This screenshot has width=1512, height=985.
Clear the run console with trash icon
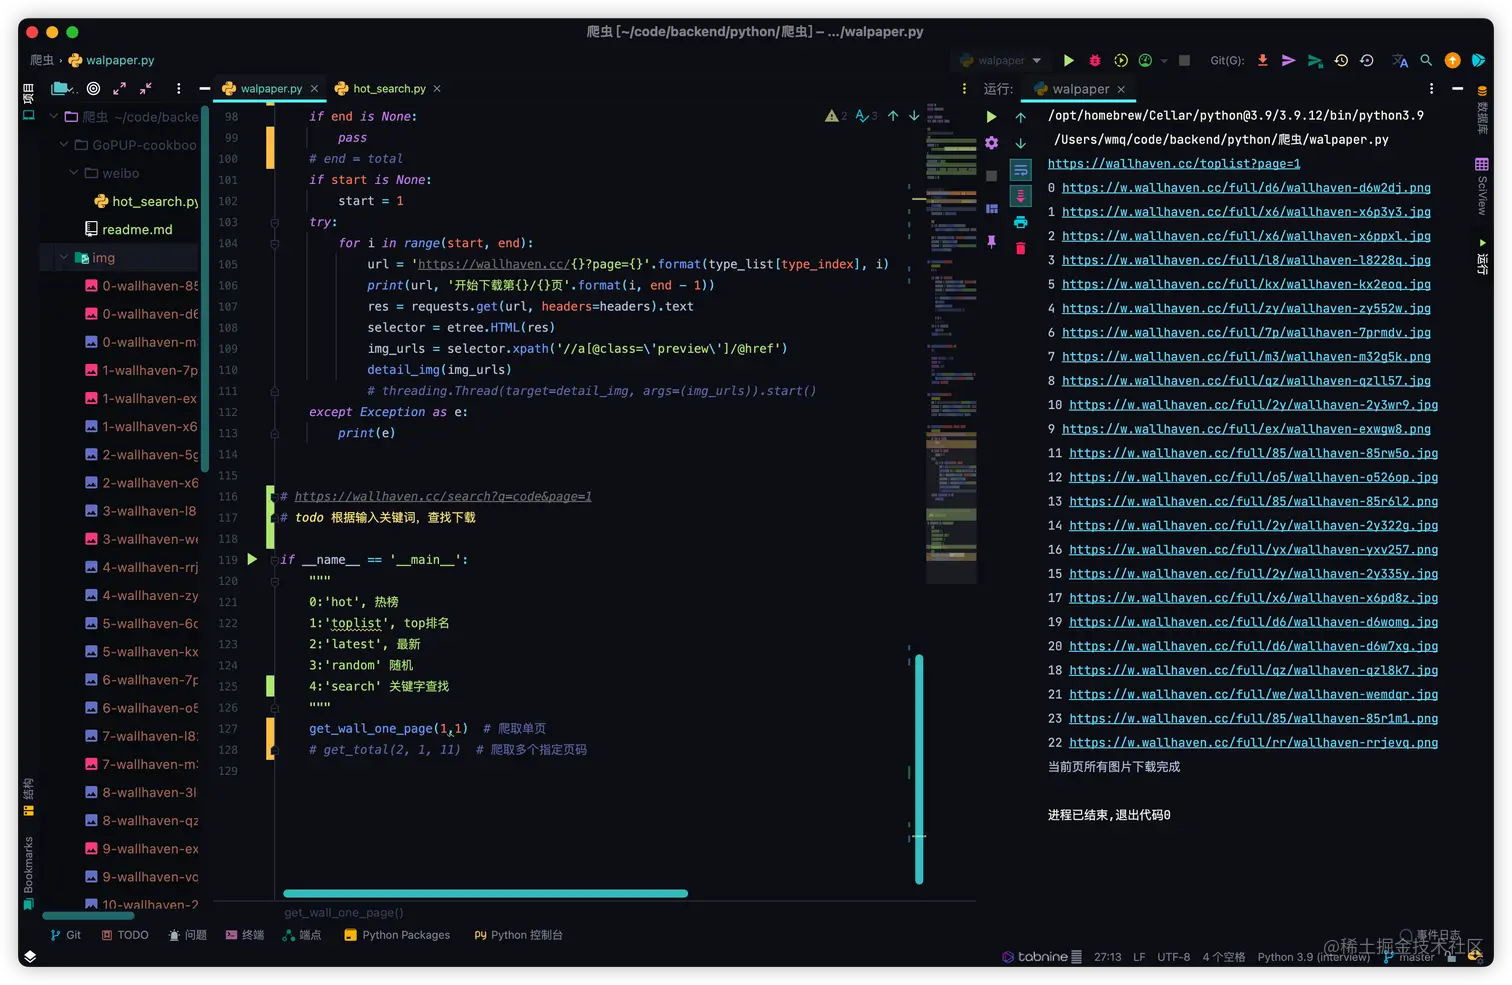pos(1021,246)
